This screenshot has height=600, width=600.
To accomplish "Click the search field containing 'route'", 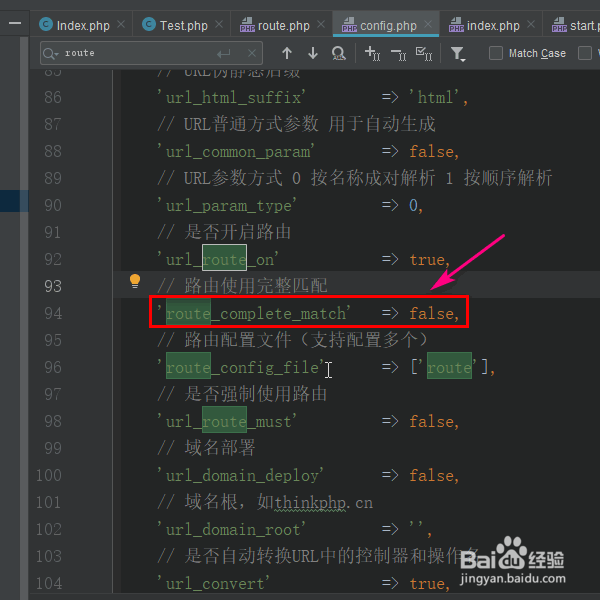I will 151,53.
